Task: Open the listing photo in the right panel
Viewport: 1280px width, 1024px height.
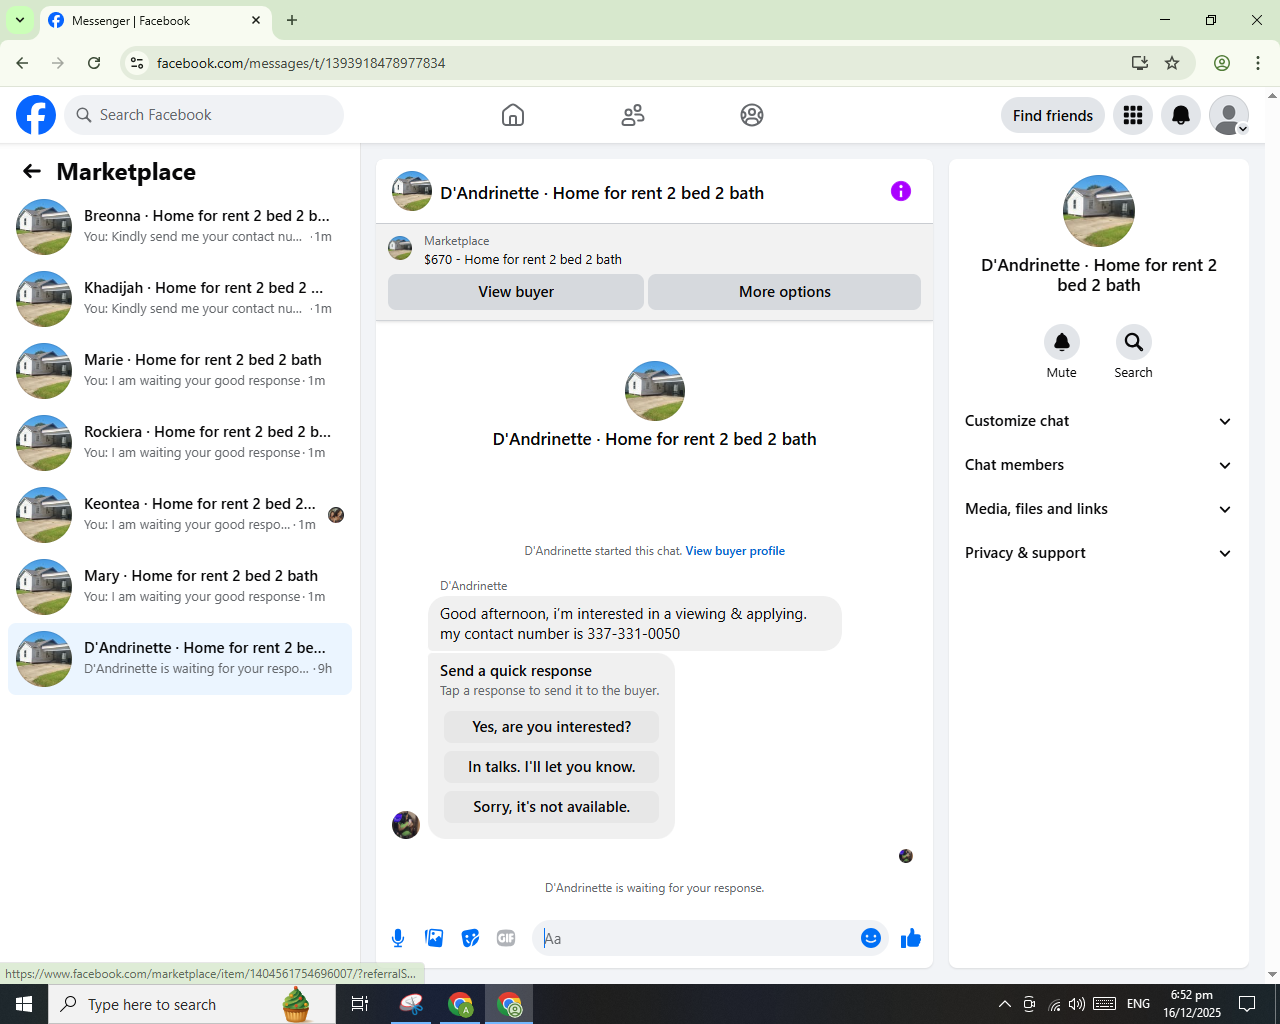Action: (1099, 211)
